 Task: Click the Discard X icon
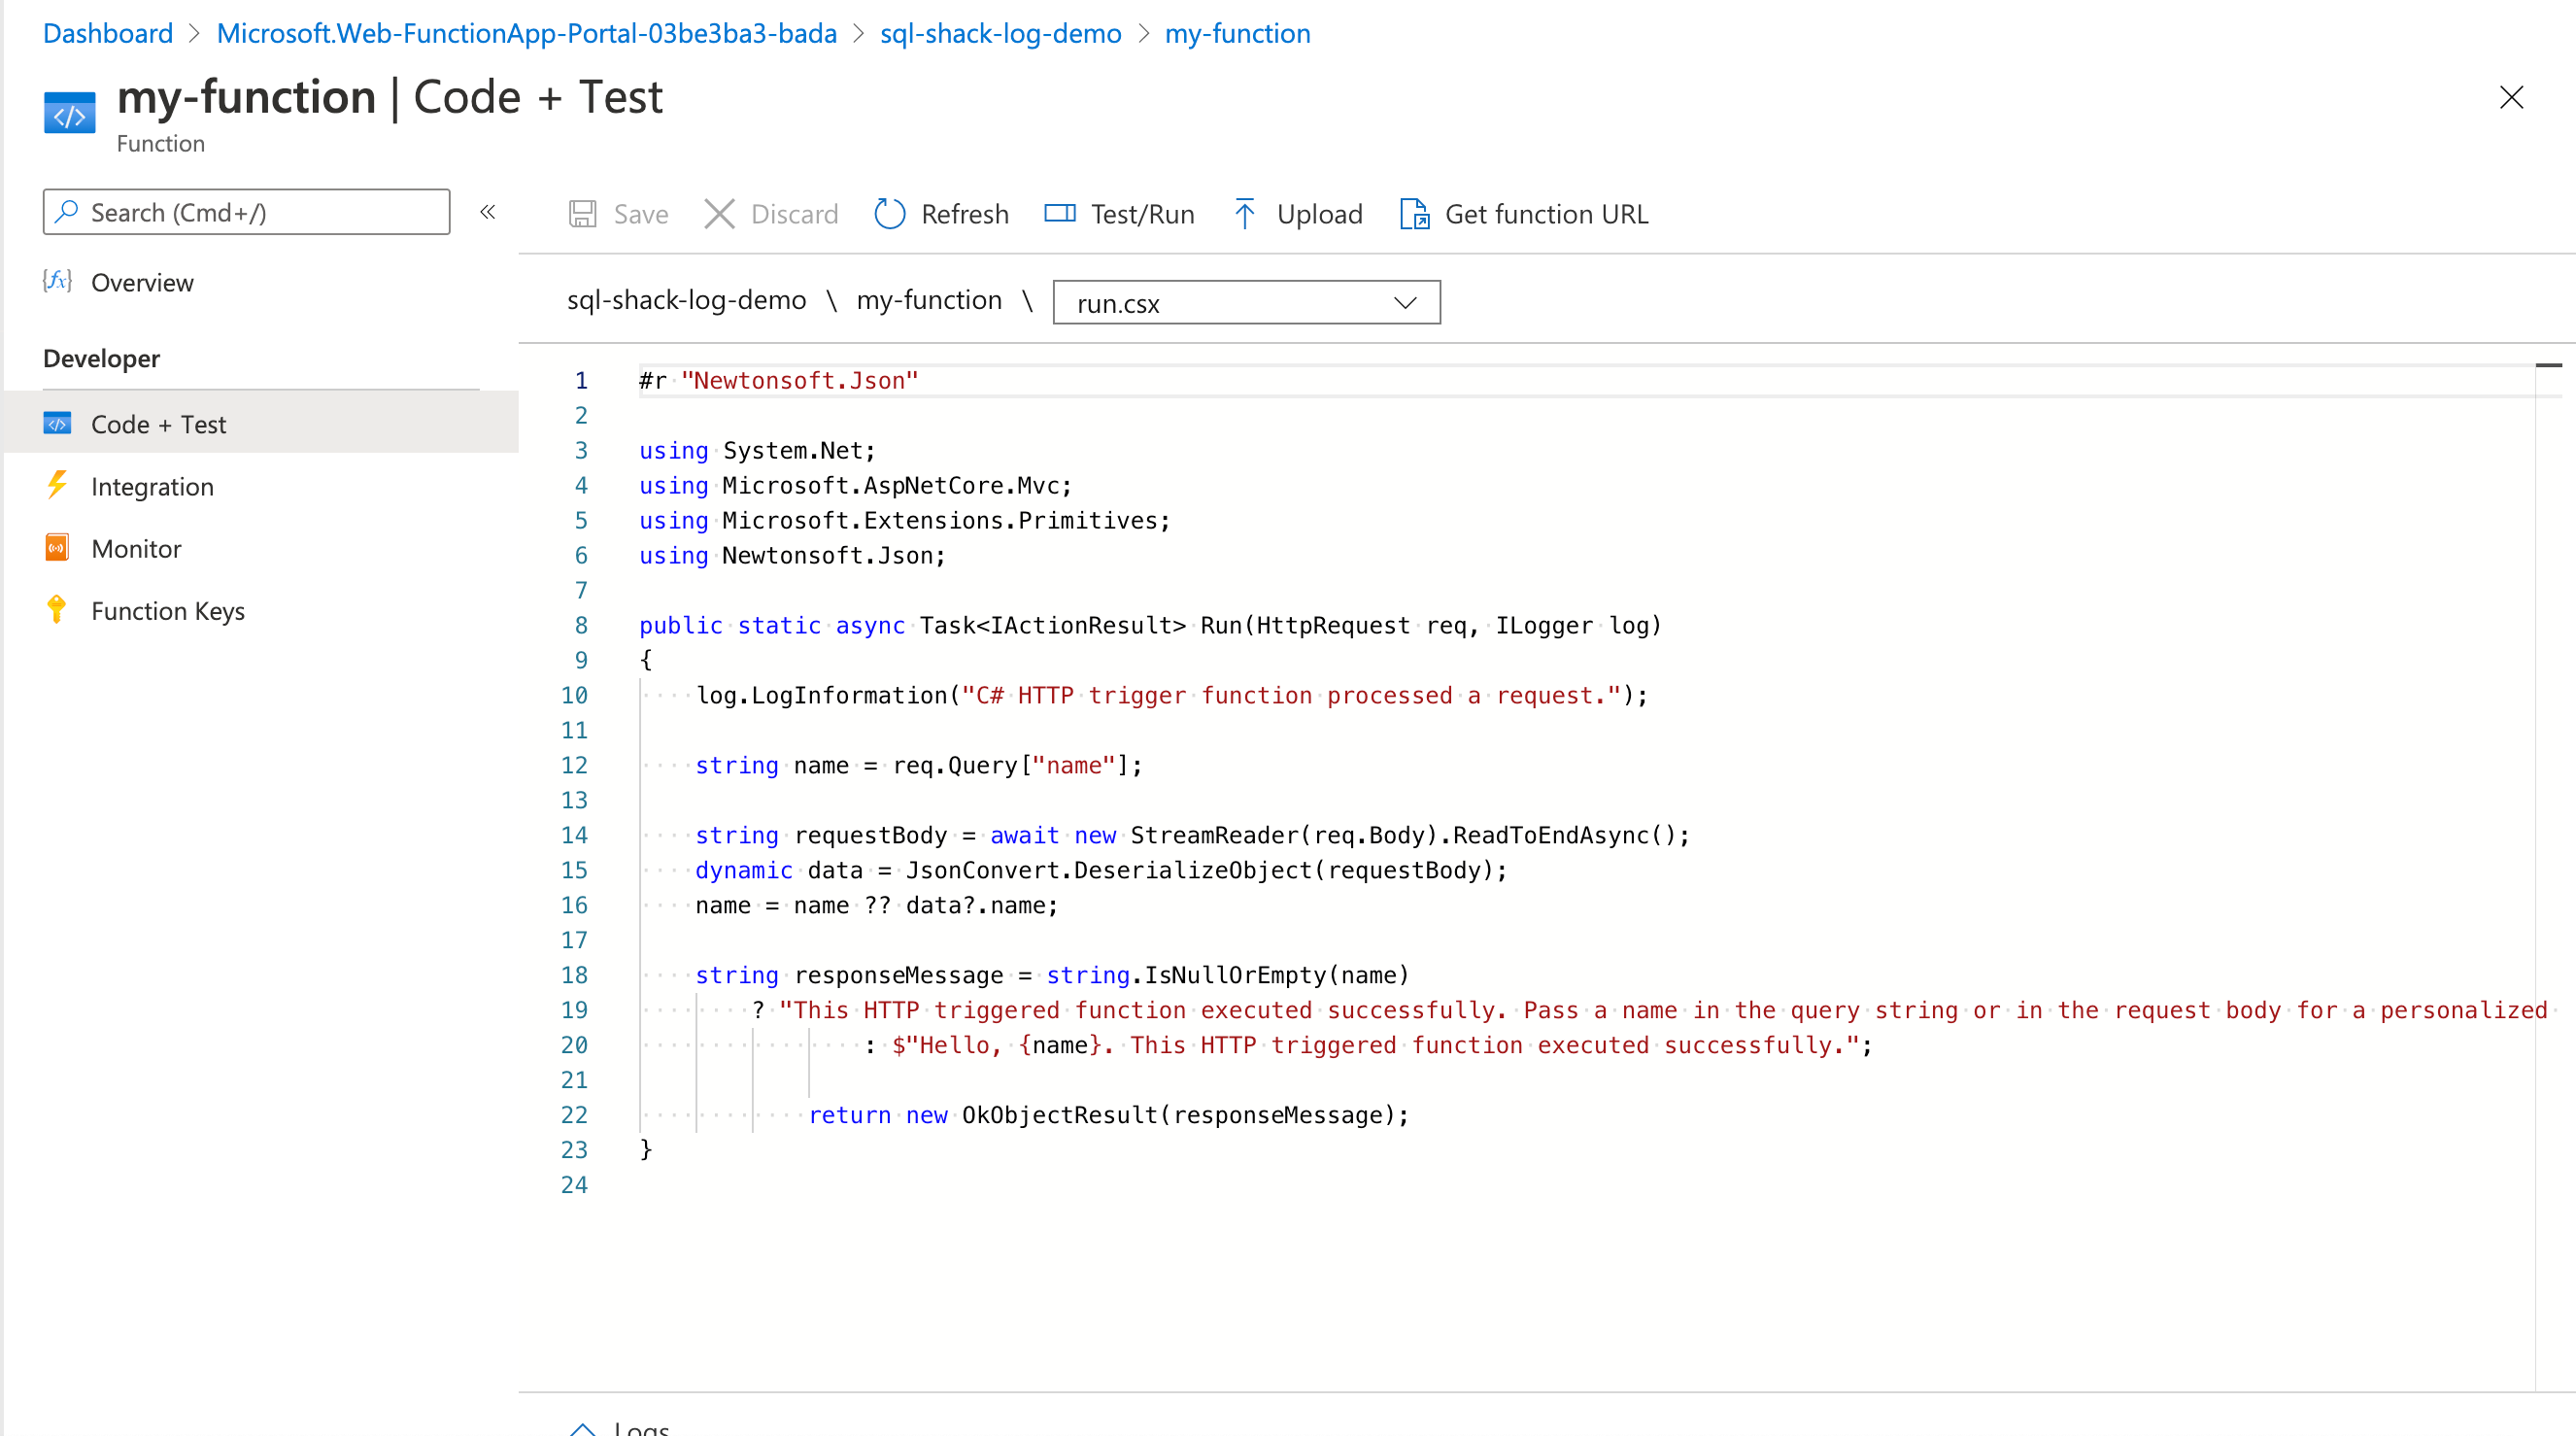click(719, 214)
